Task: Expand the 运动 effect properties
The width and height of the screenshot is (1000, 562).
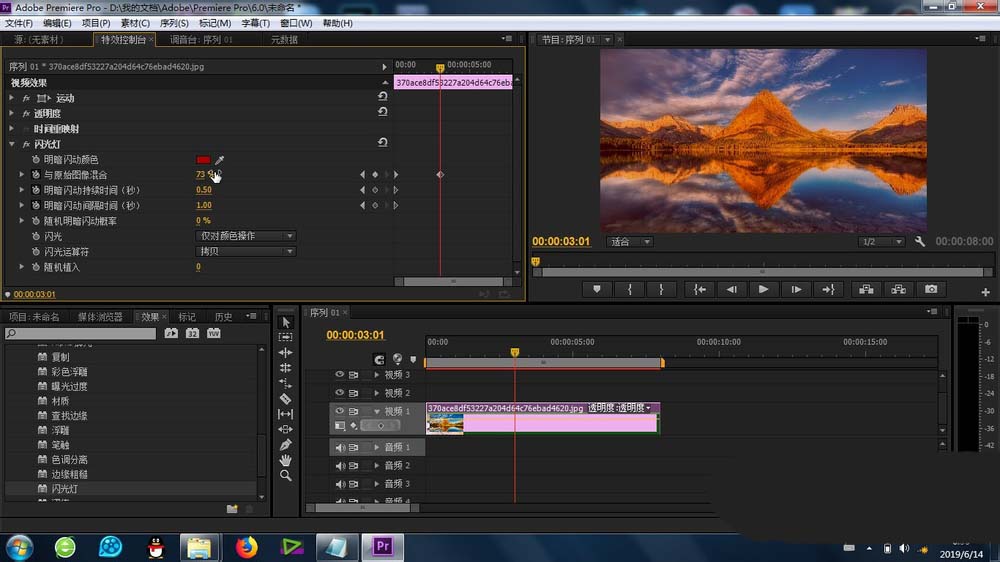Action: (x=11, y=98)
